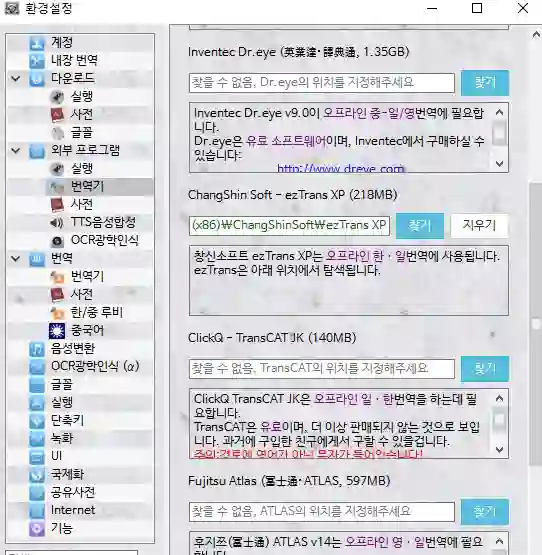Select 계정 settings item
The image size is (542, 555).
coord(62,42)
